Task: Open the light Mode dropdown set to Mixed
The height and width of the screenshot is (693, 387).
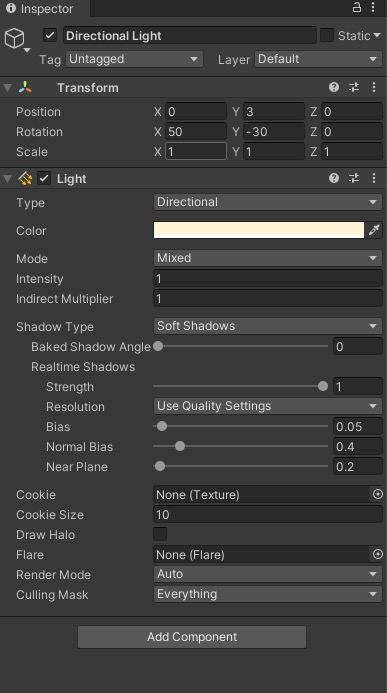Action: click(x=268, y=258)
